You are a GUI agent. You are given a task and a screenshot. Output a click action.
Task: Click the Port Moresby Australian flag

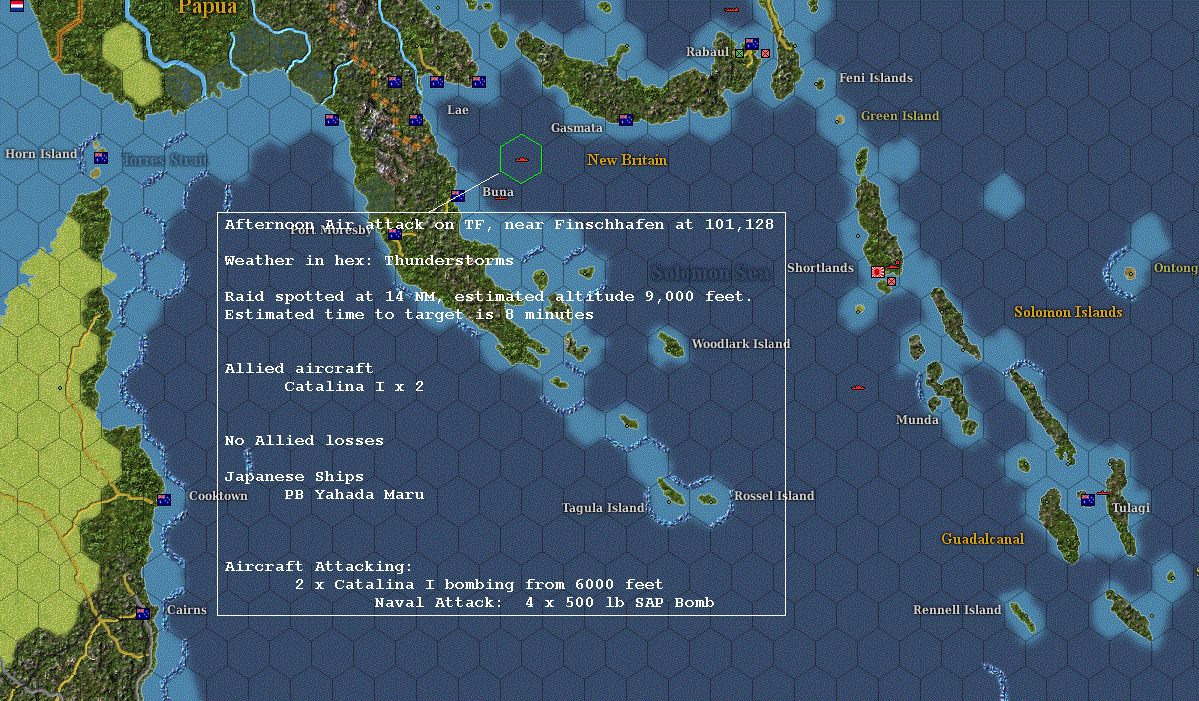point(395,235)
